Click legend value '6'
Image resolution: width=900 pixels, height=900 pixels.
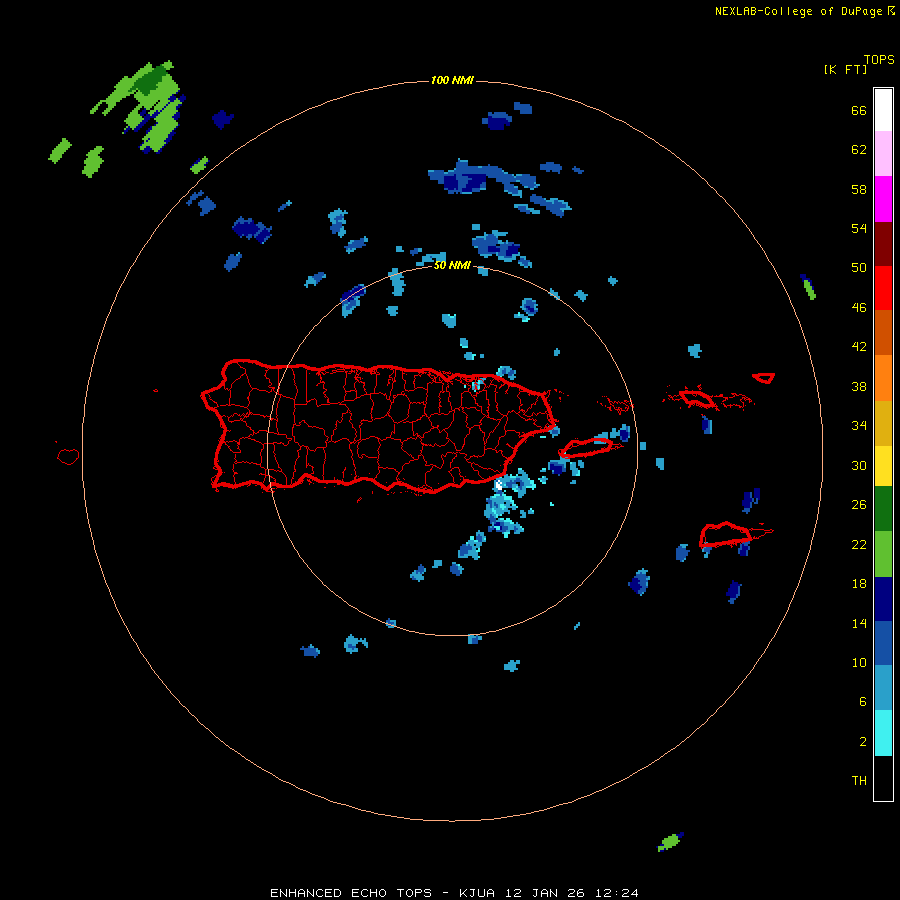tap(863, 702)
